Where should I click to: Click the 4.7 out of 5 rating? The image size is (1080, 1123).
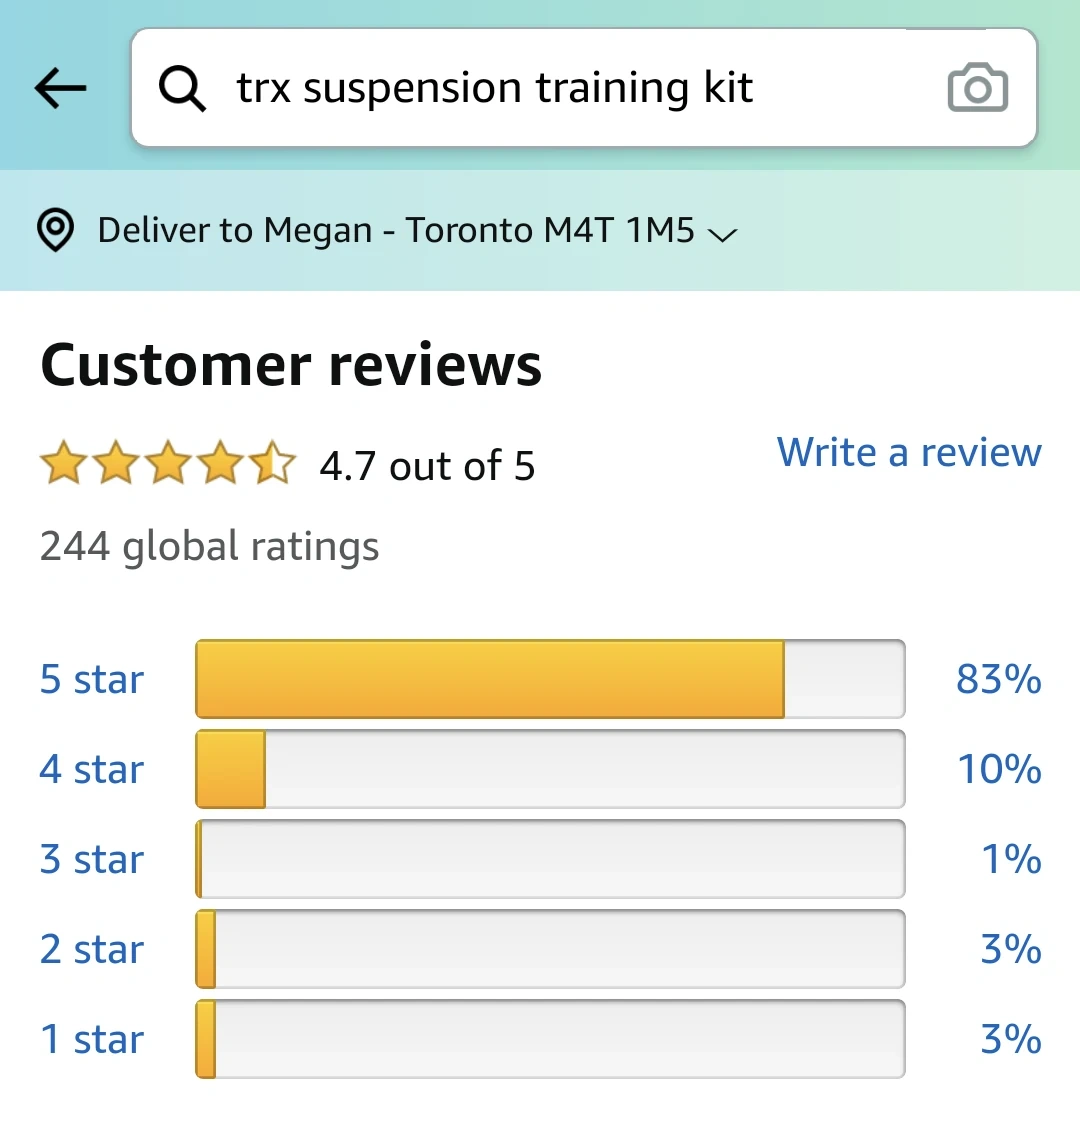coord(427,466)
